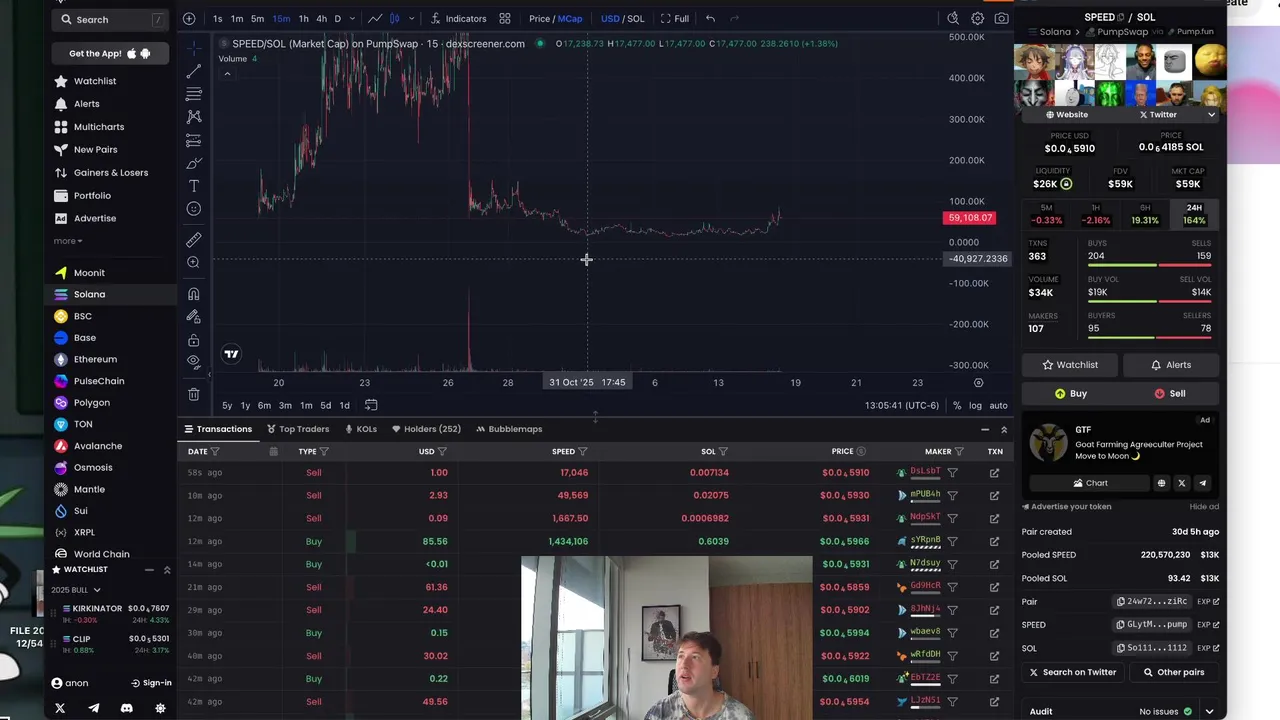The width and height of the screenshot is (1280, 720).
Task: Open go-to-date calendar icon
Action: (x=371, y=405)
